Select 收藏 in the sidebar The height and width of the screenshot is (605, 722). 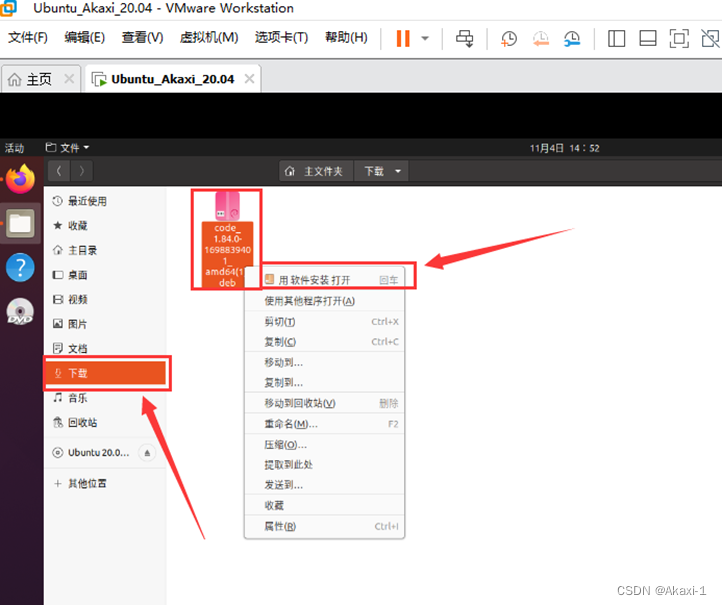coord(105,226)
